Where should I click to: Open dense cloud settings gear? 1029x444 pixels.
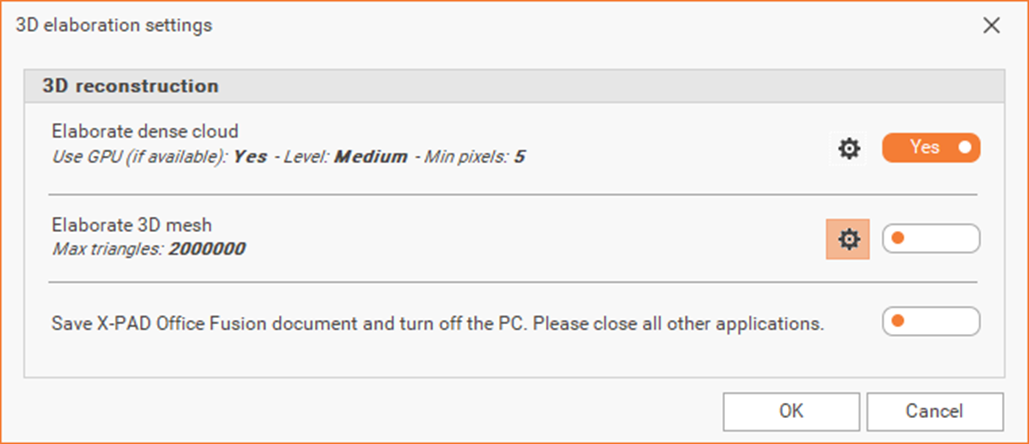coord(849,149)
